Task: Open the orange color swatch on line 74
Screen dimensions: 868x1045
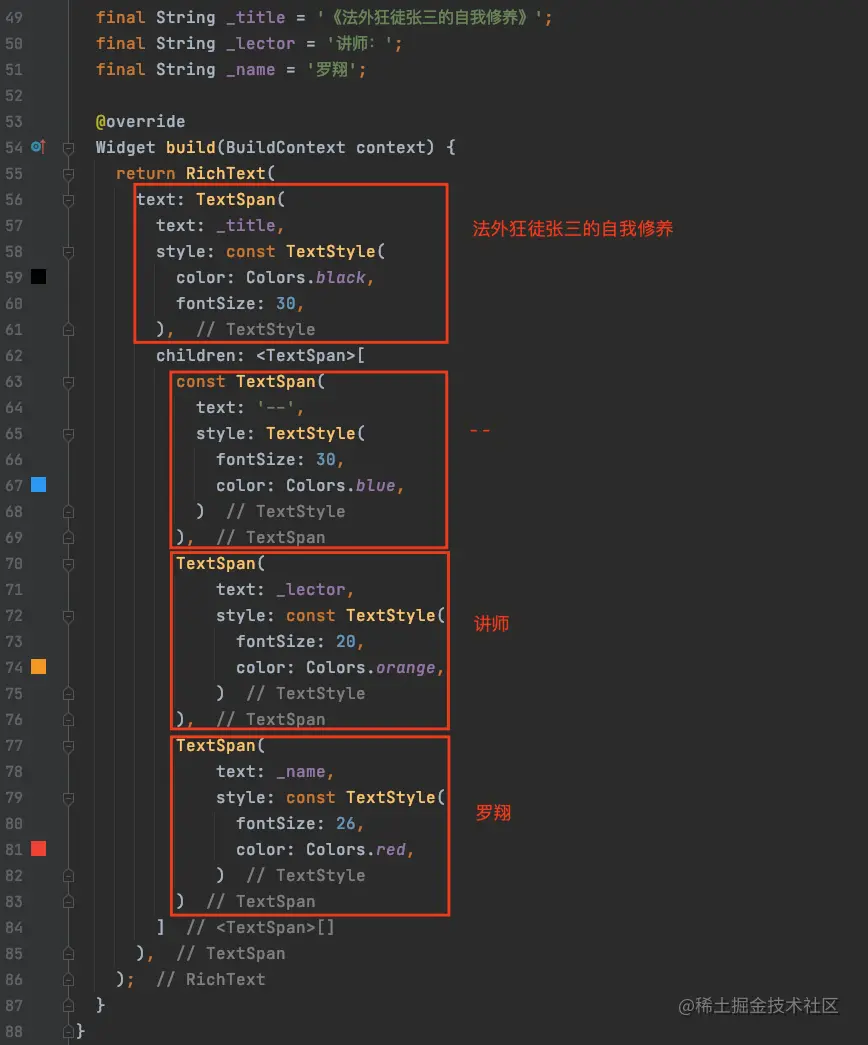Action: coord(39,666)
